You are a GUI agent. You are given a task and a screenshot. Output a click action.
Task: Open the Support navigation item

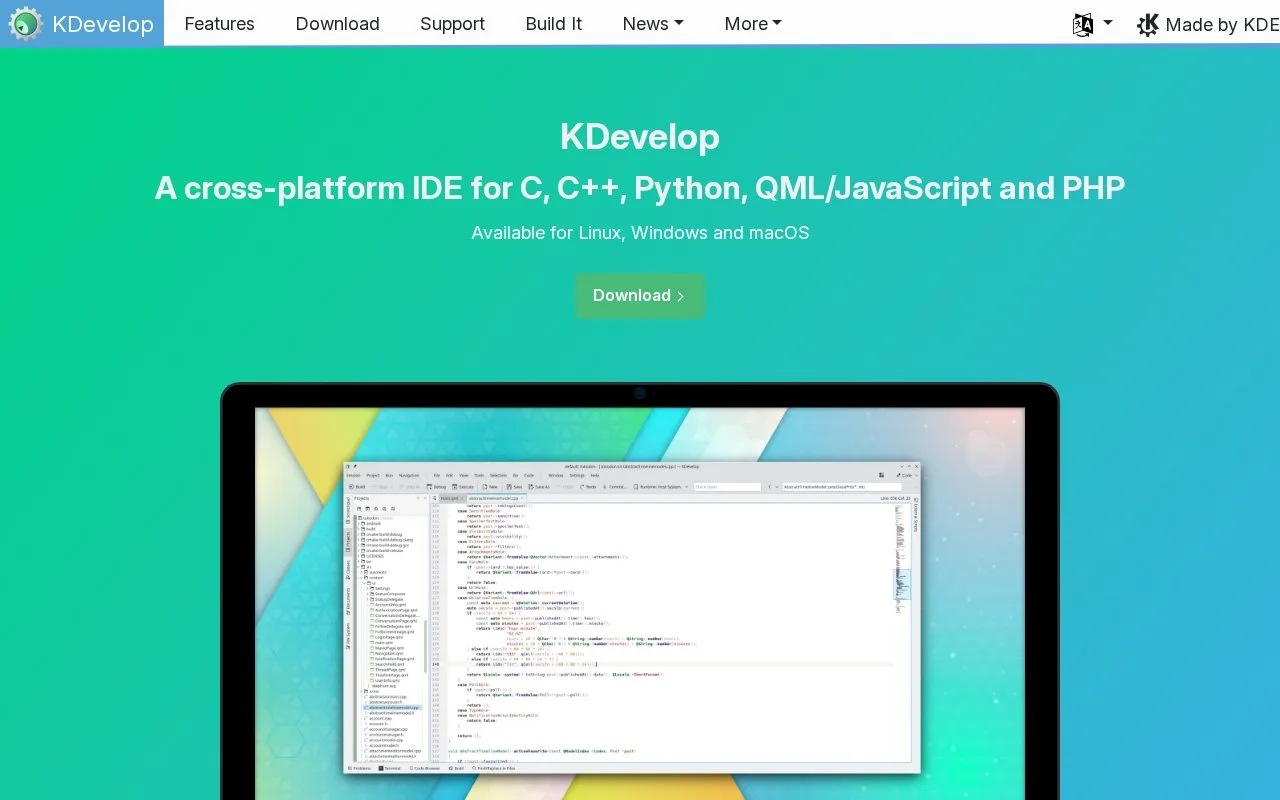(452, 24)
